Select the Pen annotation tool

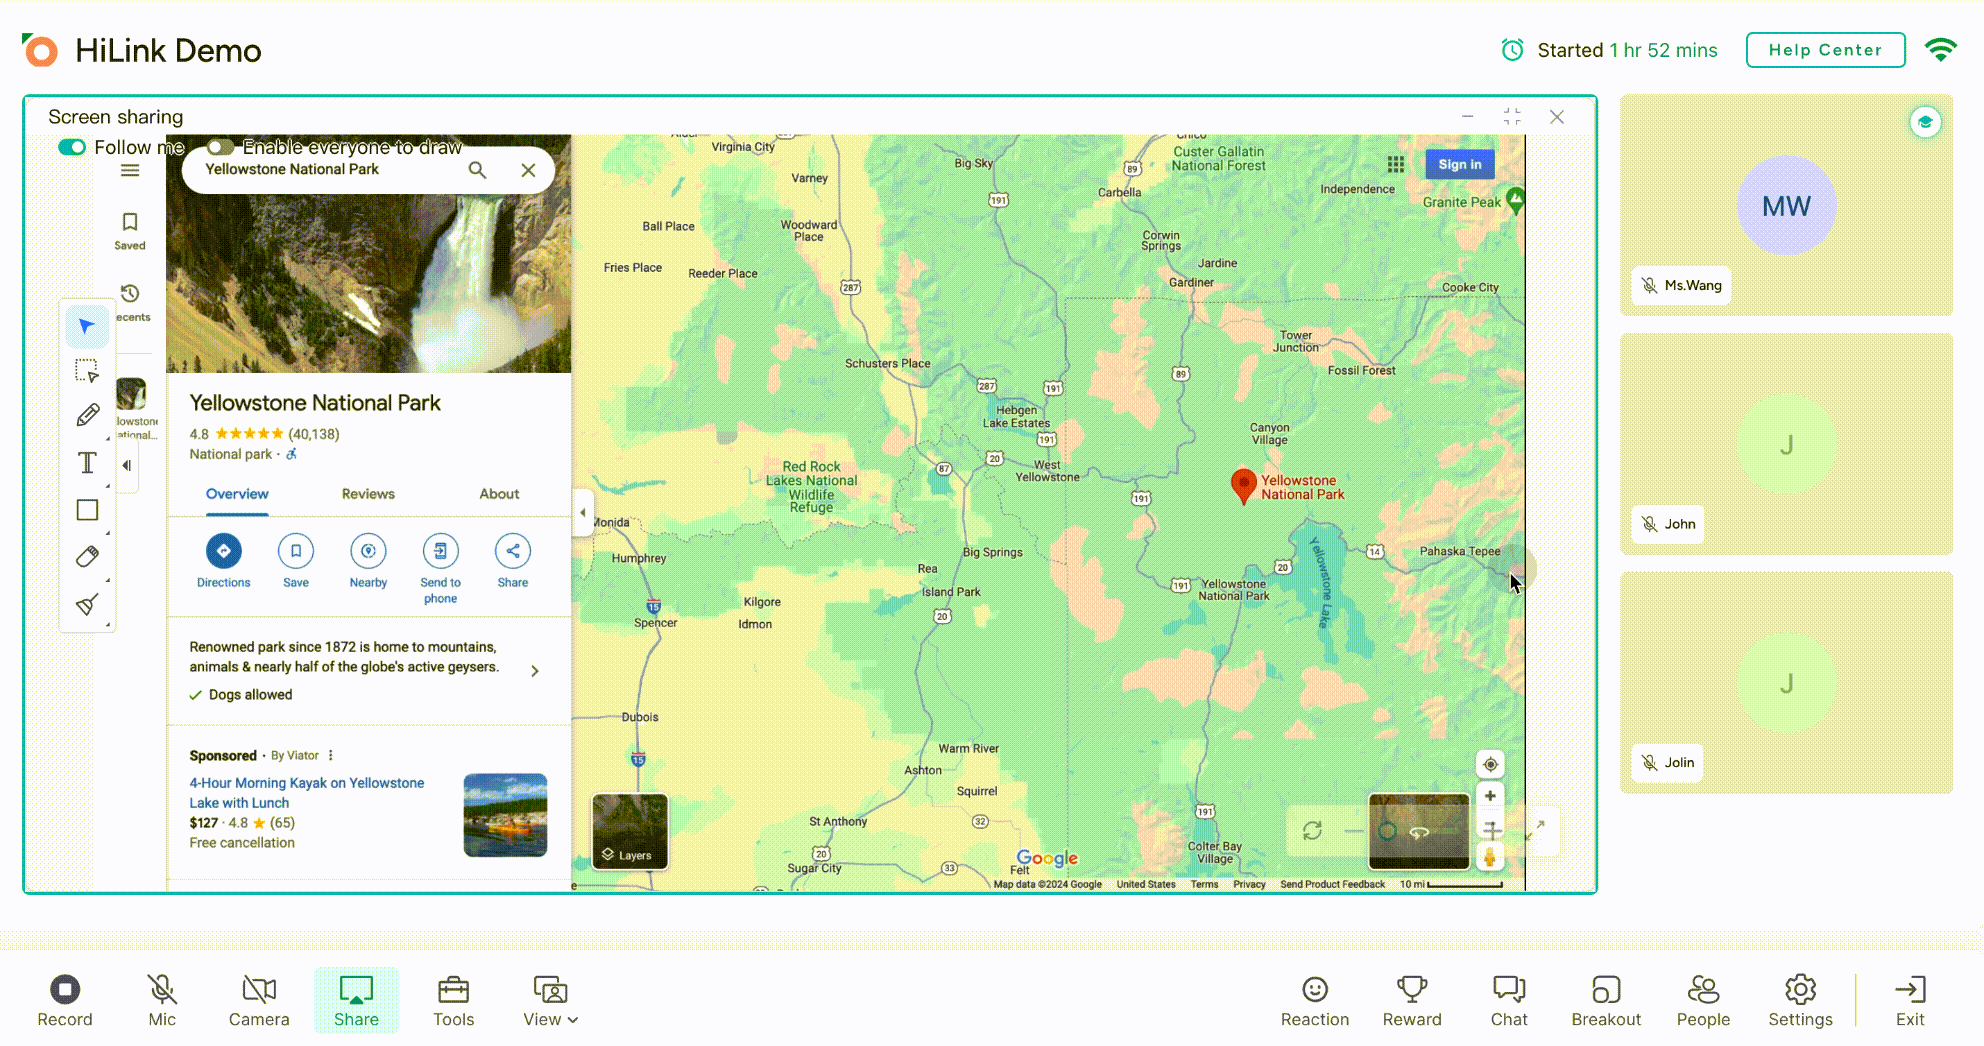tap(87, 414)
